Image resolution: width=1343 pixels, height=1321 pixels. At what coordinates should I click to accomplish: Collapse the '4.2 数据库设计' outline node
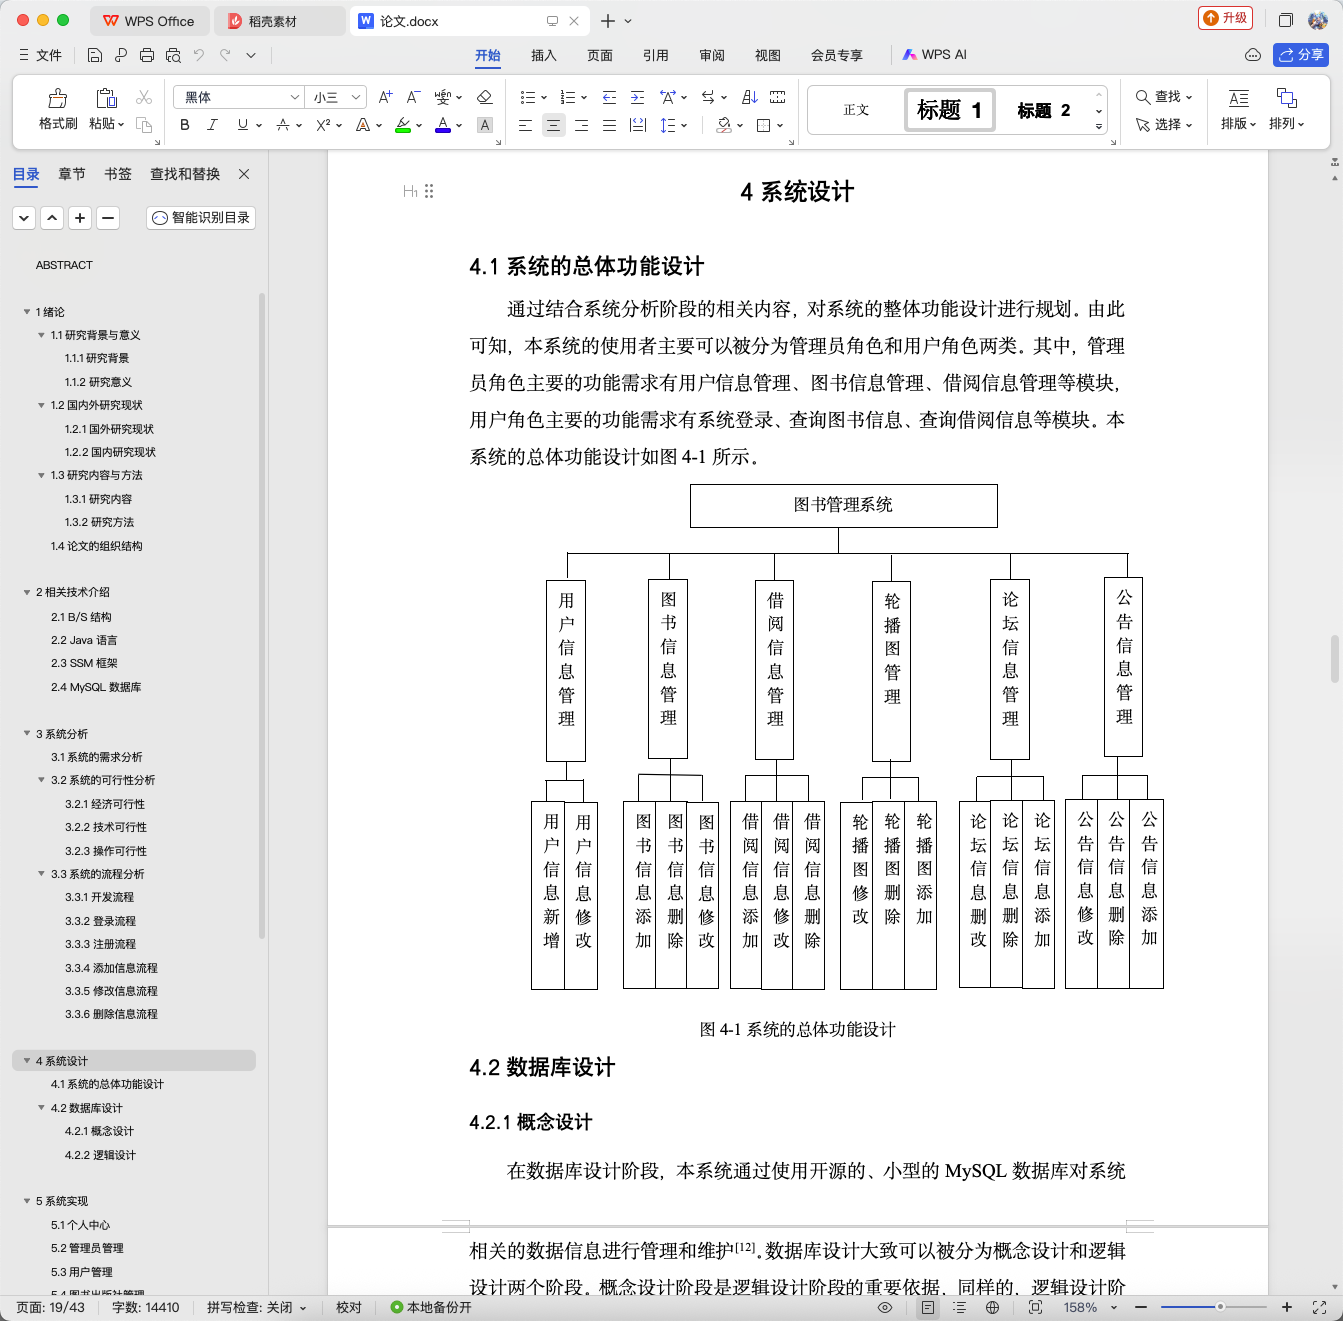(x=41, y=1108)
